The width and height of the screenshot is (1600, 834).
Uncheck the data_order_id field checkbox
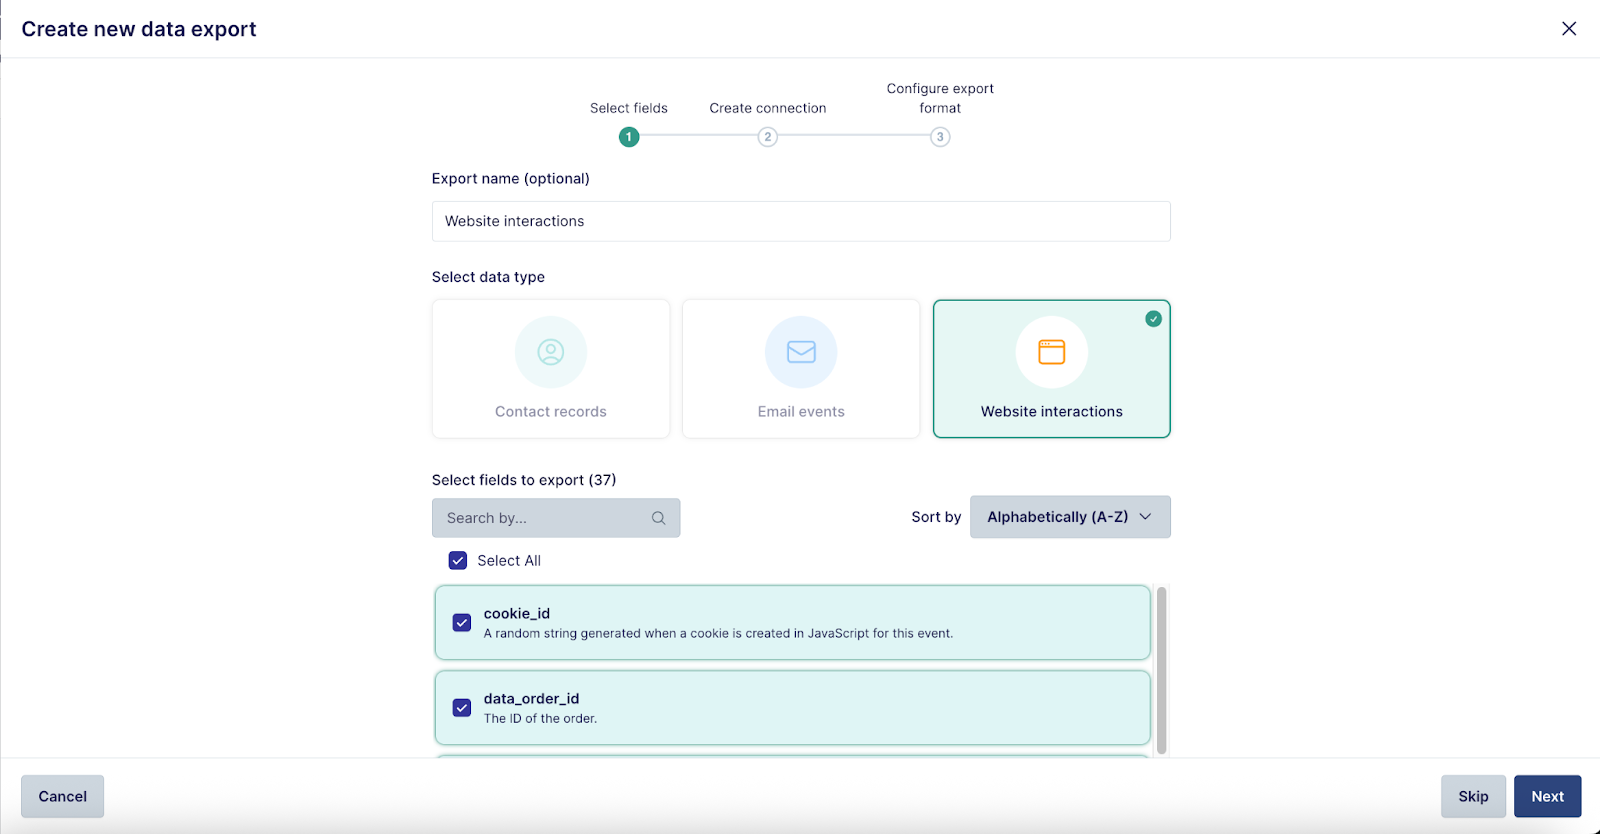[462, 708]
